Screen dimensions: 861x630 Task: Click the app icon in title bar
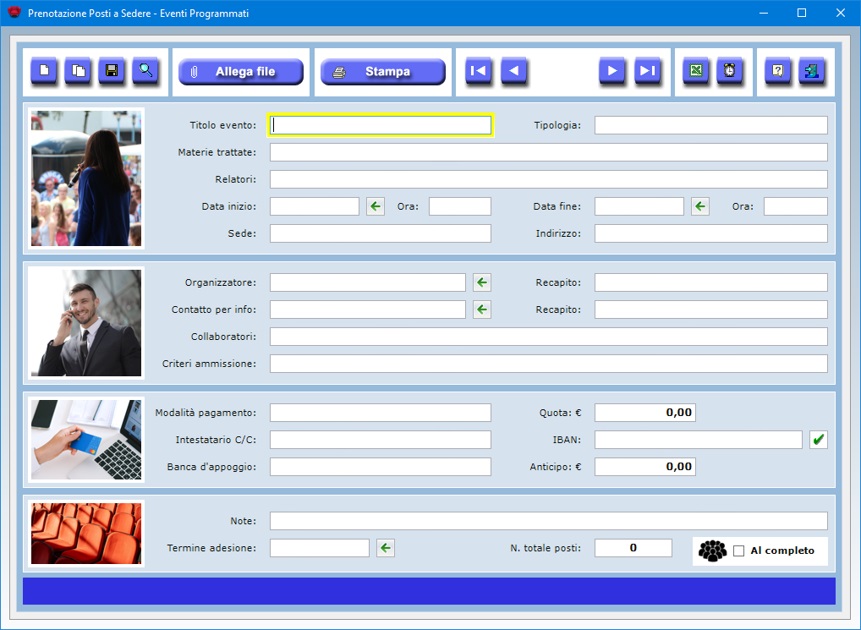pyautogui.click(x=14, y=13)
